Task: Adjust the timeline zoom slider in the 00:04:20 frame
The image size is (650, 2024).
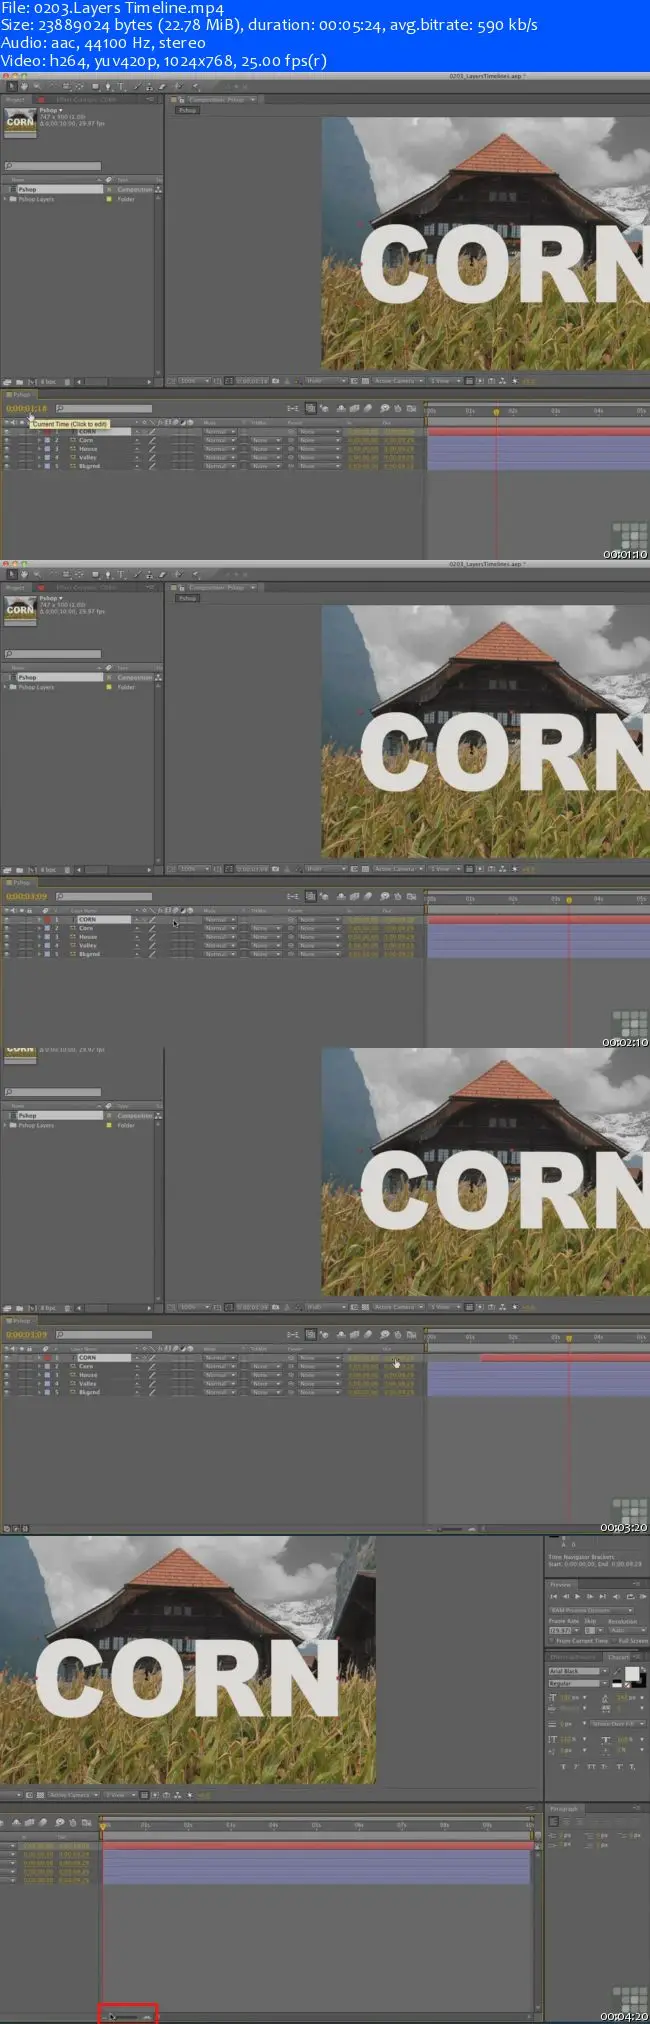Action: click(128, 2016)
